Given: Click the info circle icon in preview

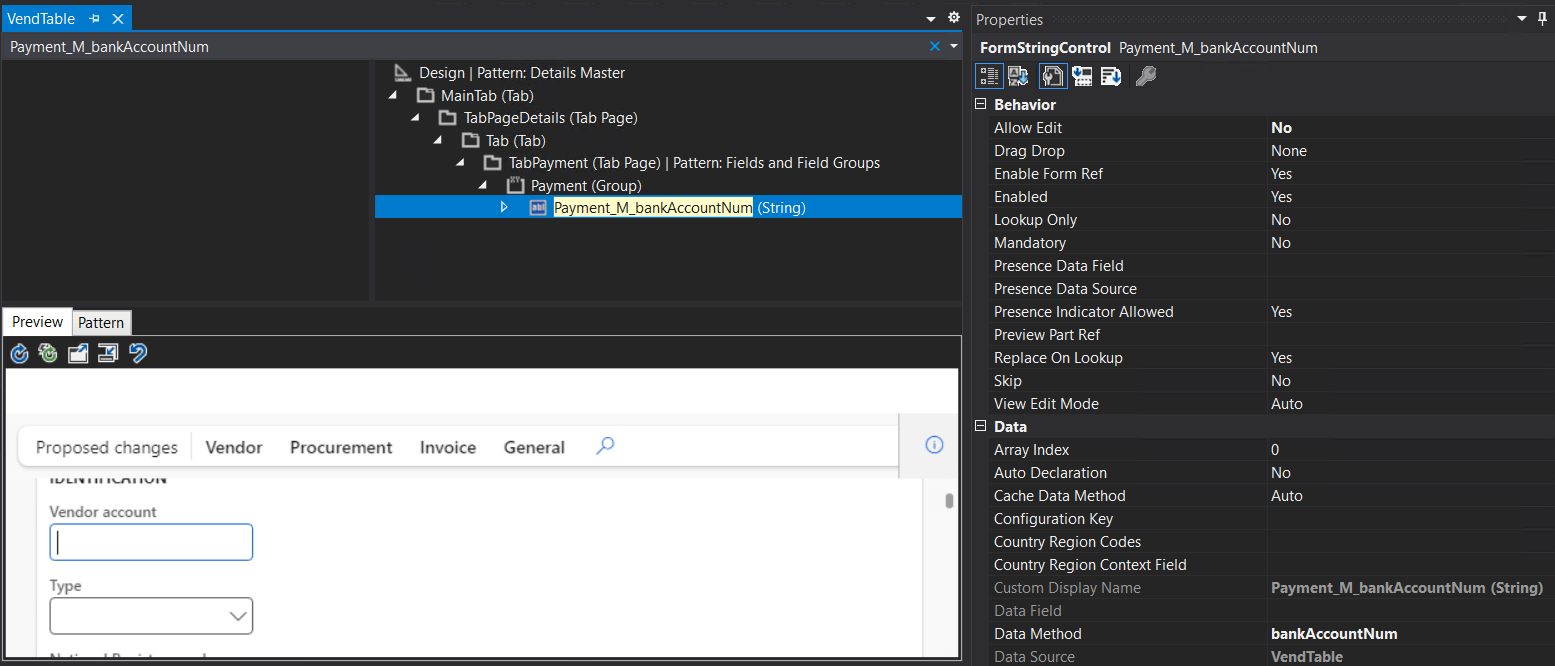Looking at the screenshot, I should click(934, 445).
